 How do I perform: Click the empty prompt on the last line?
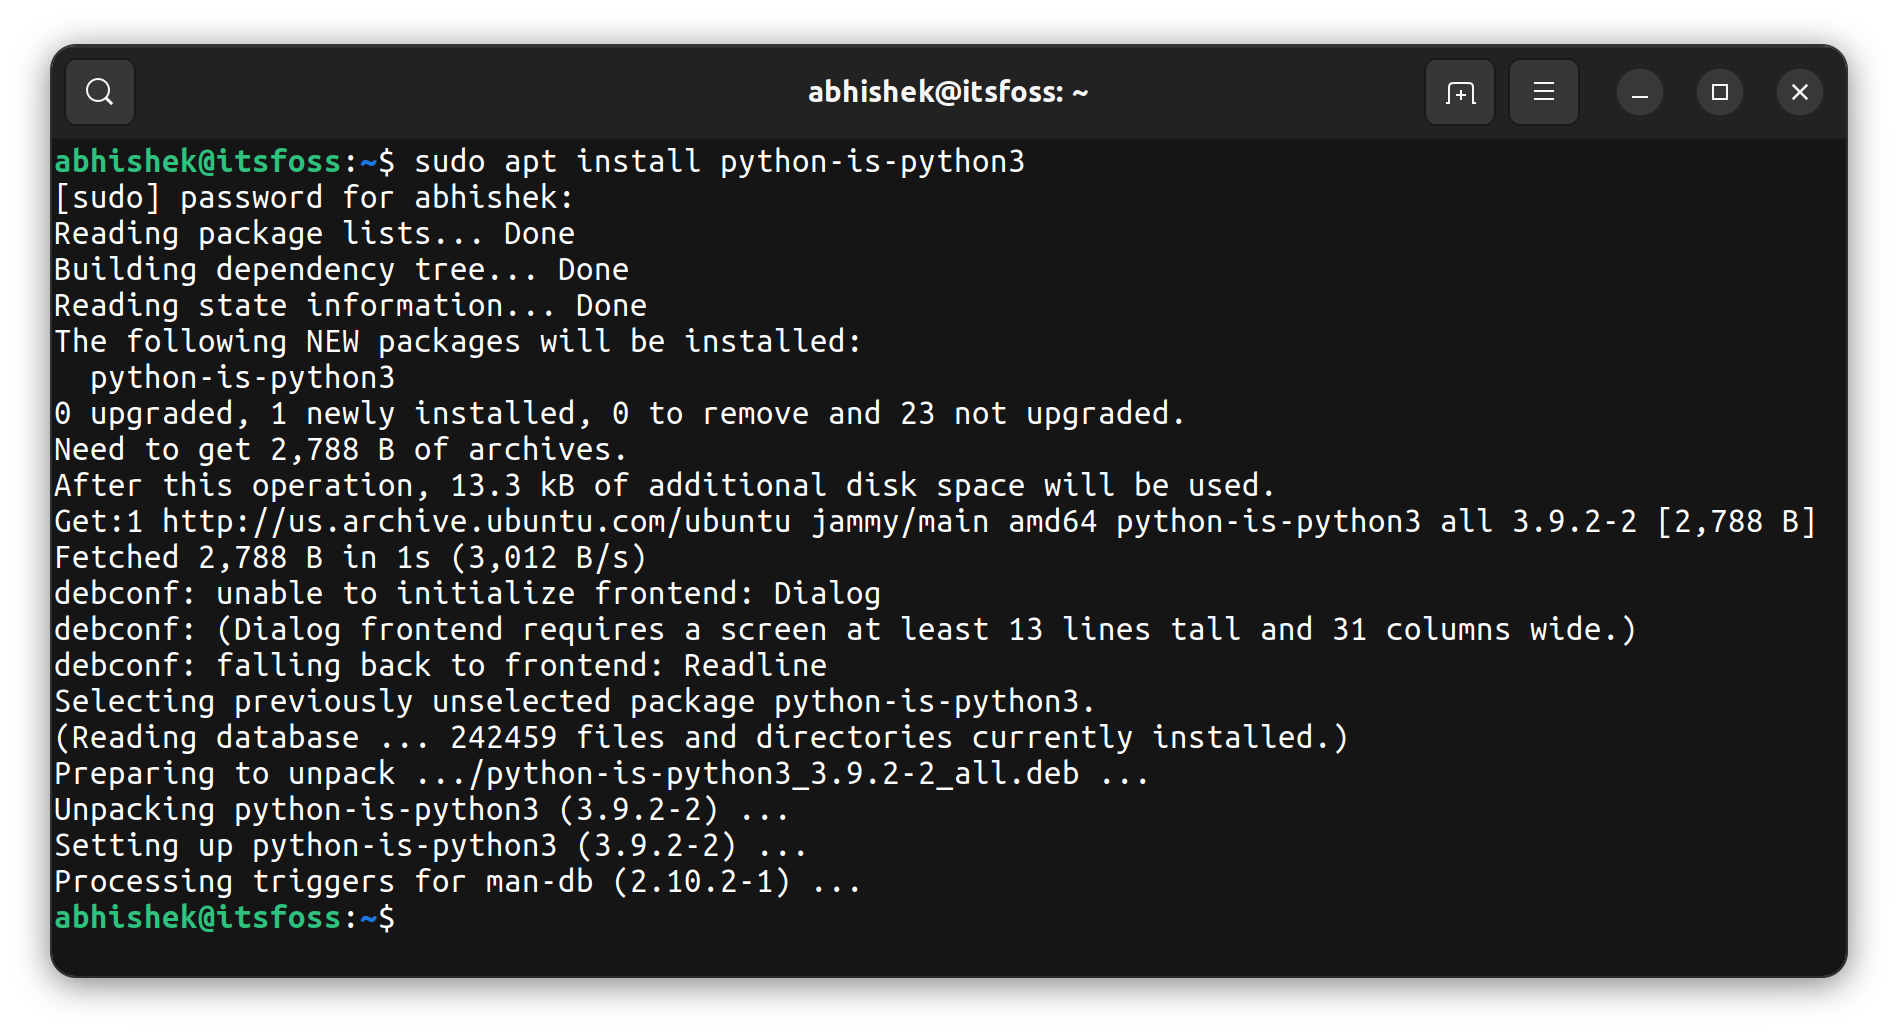click(x=420, y=917)
